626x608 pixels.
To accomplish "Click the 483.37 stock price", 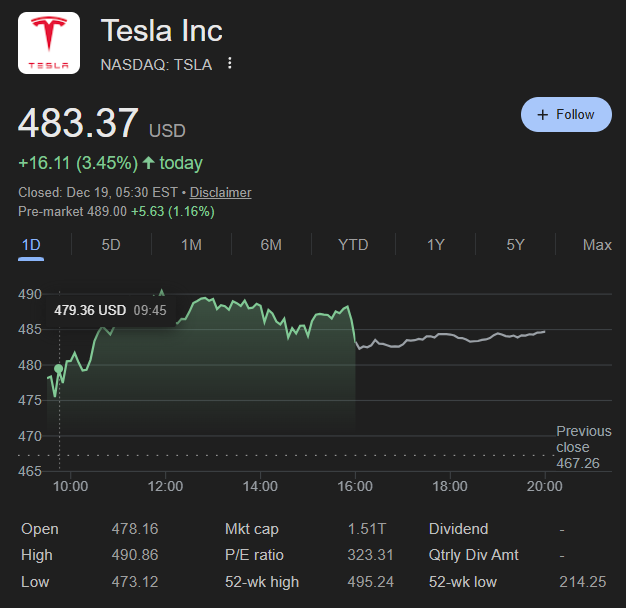I will click(x=78, y=123).
